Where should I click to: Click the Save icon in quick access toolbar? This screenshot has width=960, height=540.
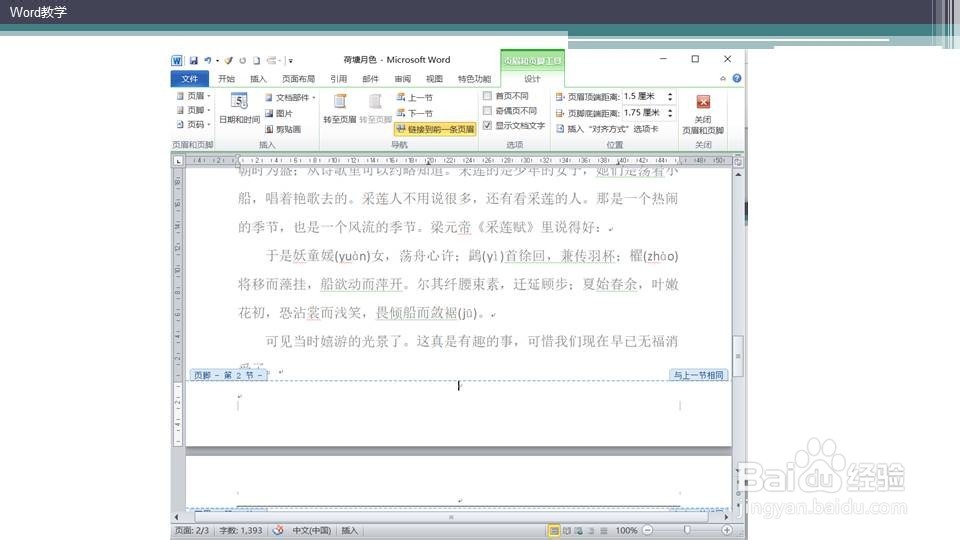pos(193,61)
